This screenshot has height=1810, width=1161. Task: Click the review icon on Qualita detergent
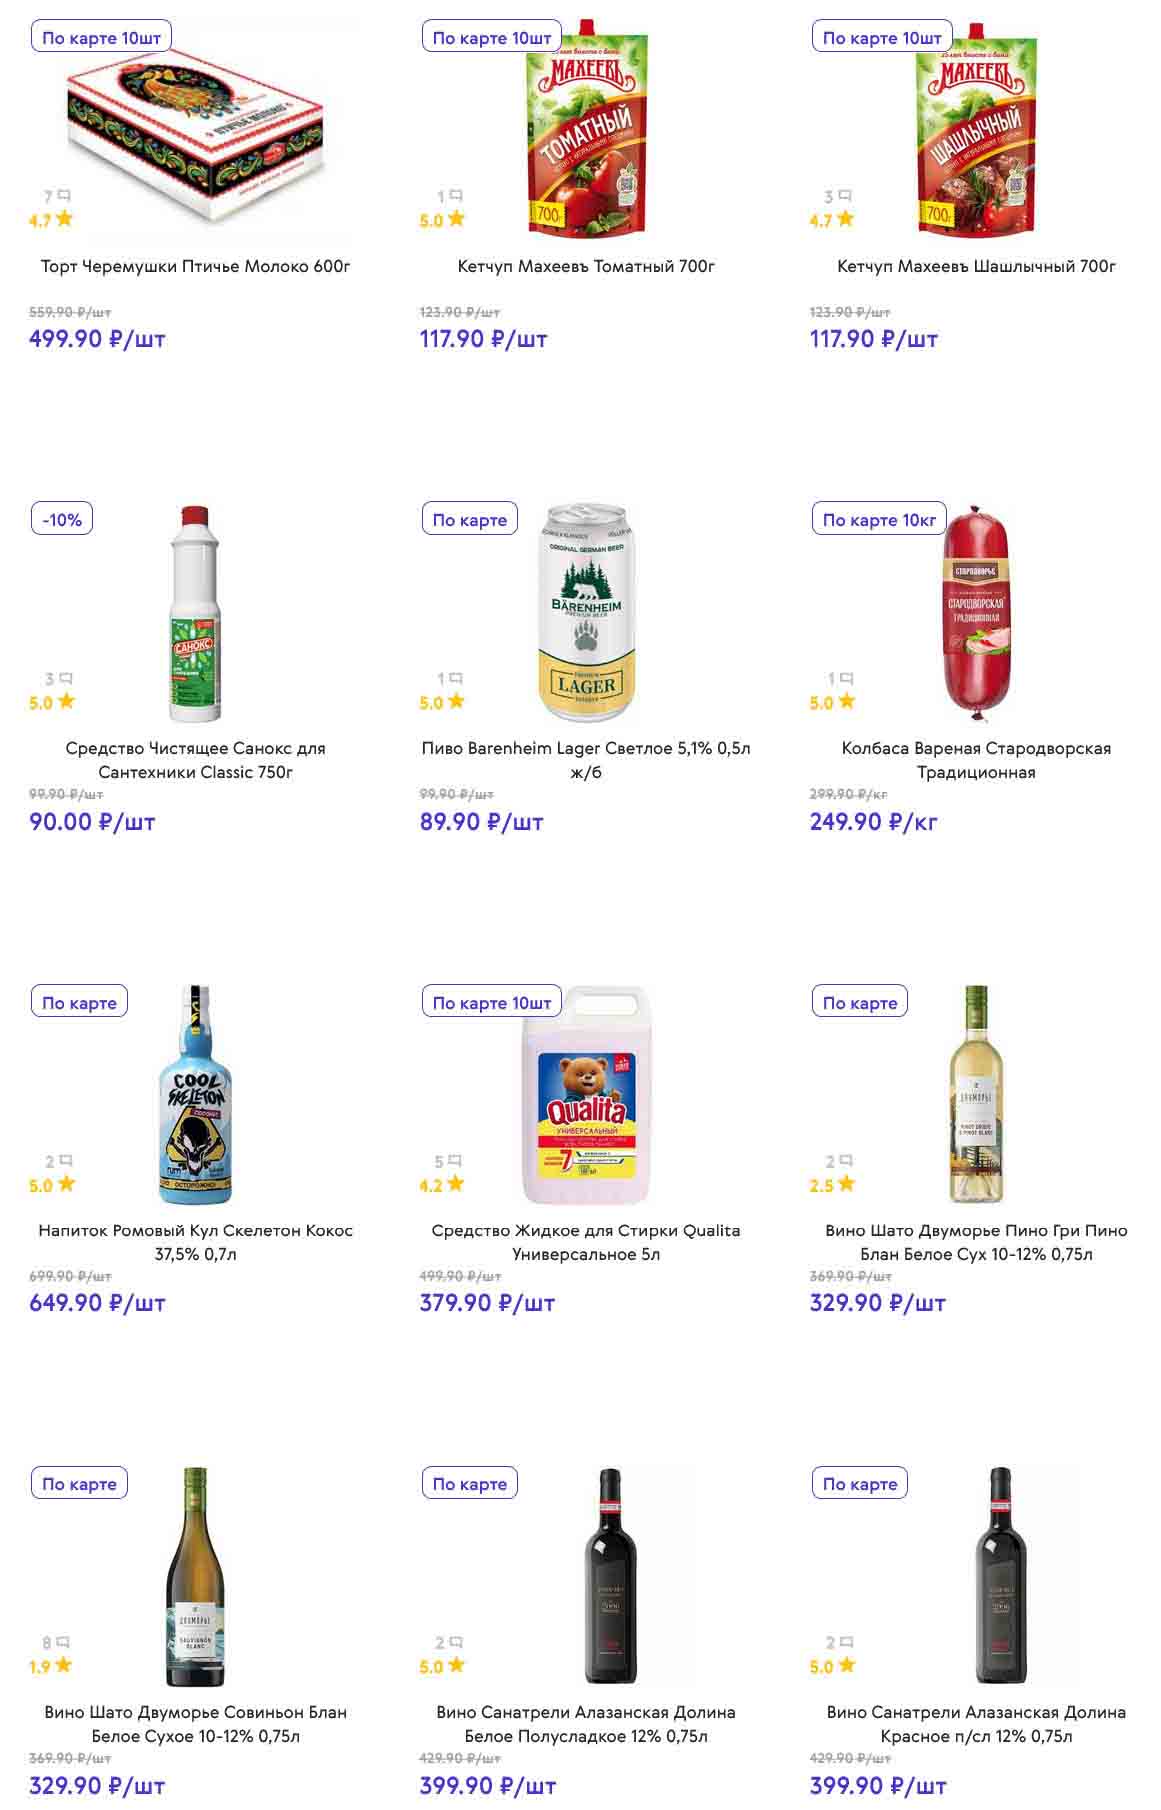pos(455,1160)
